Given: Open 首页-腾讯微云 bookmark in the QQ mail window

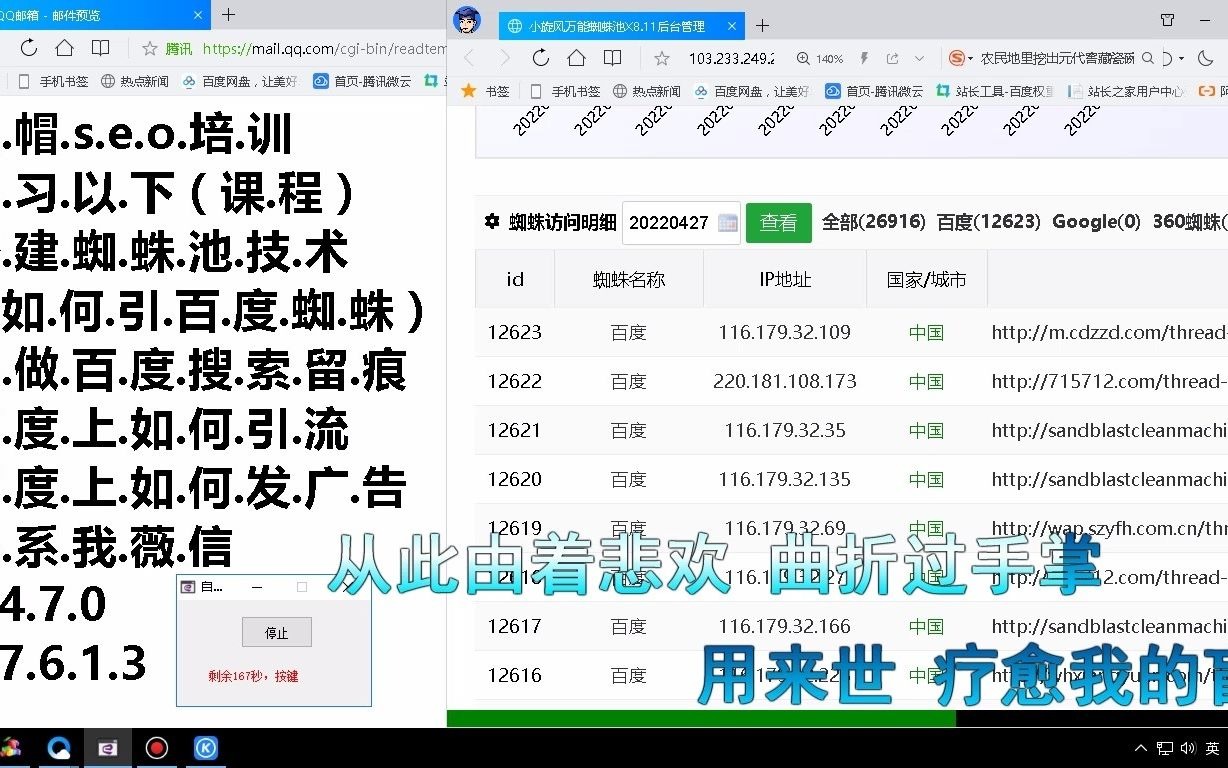Looking at the screenshot, I should [362, 81].
